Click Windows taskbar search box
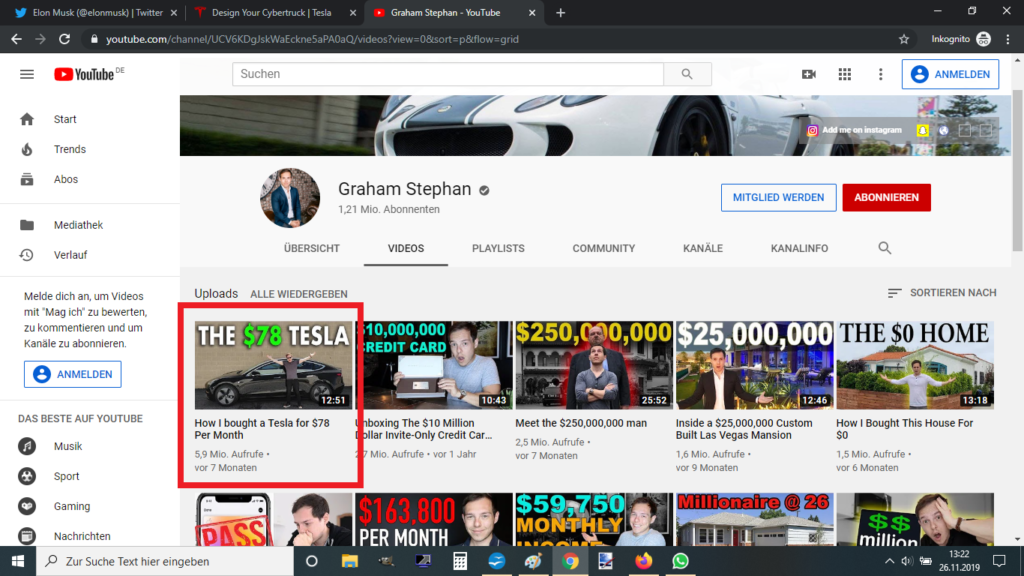This screenshot has height=576, width=1024. point(165,561)
